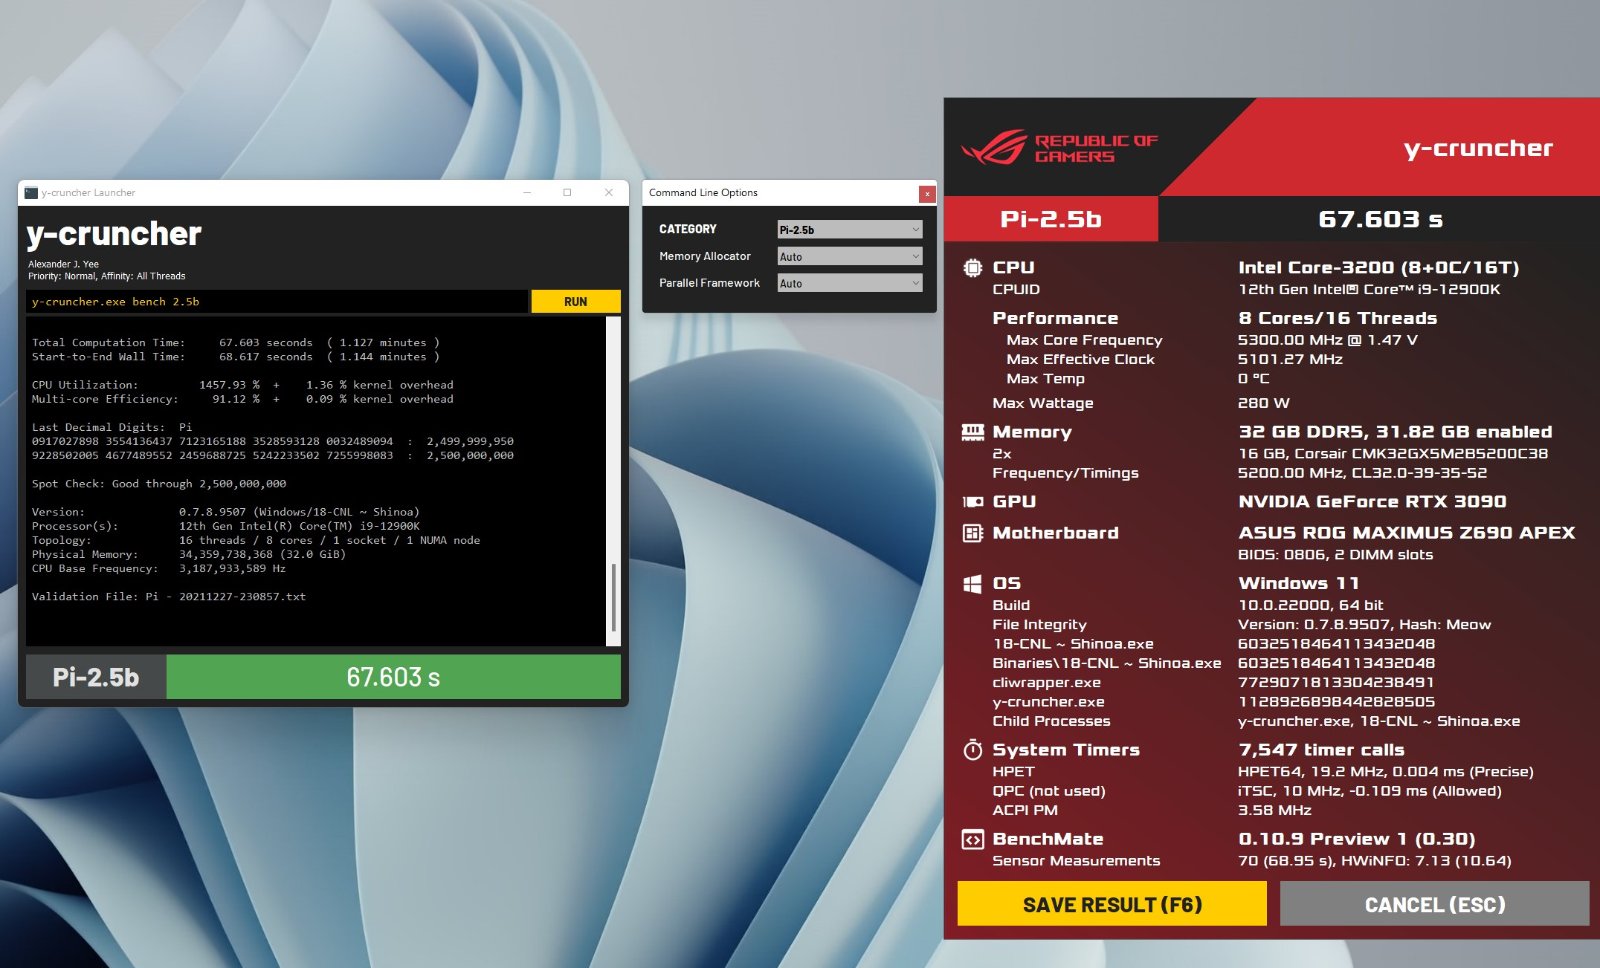Image resolution: width=1600 pixels, height=968 pixels.
Task: Click the CPU chip icon in BenchMate panel
Action: 972,267
